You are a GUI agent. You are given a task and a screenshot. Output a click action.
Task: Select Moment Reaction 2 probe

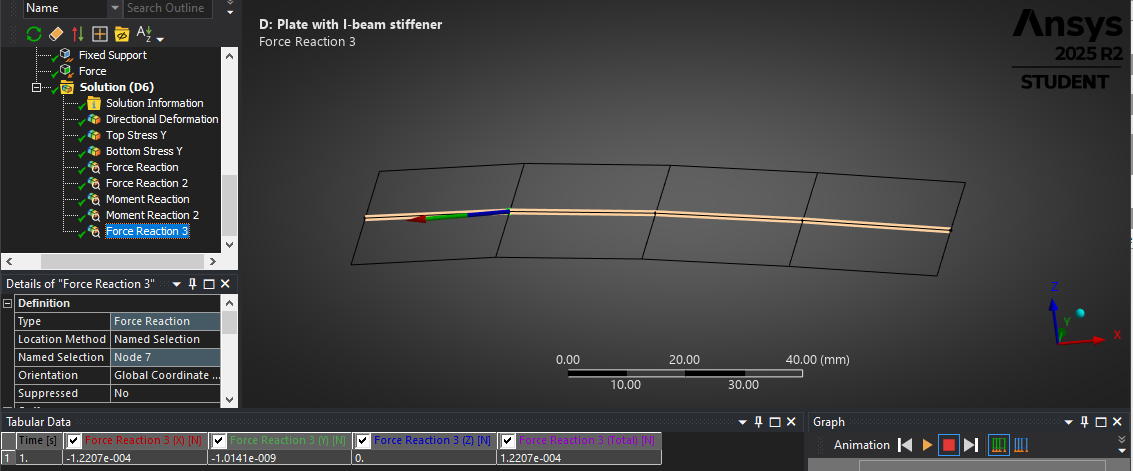(x=152, y=215)
